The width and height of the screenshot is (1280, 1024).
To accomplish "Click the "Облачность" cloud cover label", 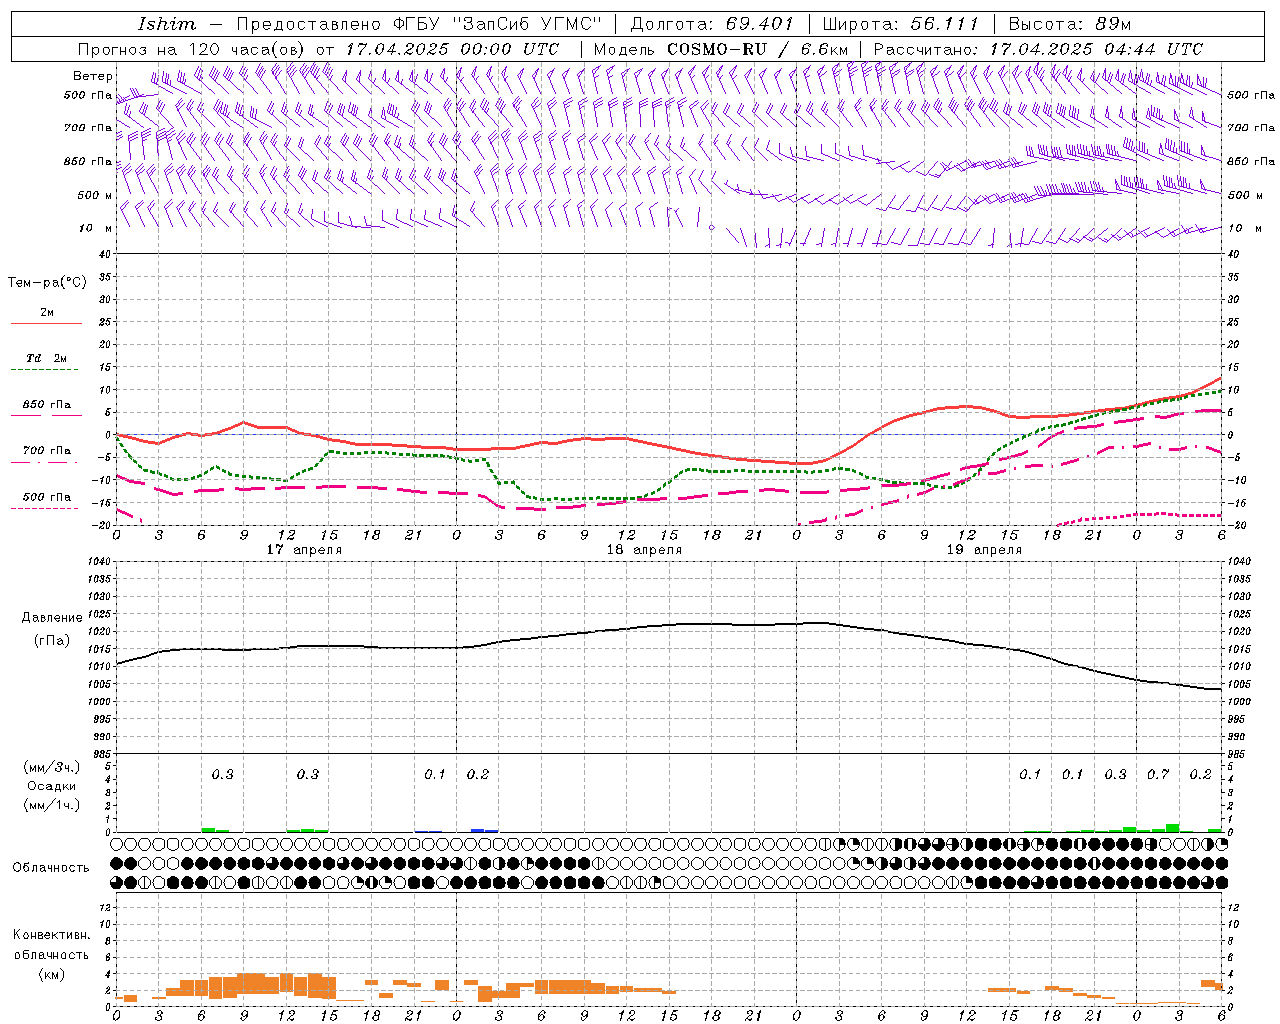I will click(x=51, y=867).
